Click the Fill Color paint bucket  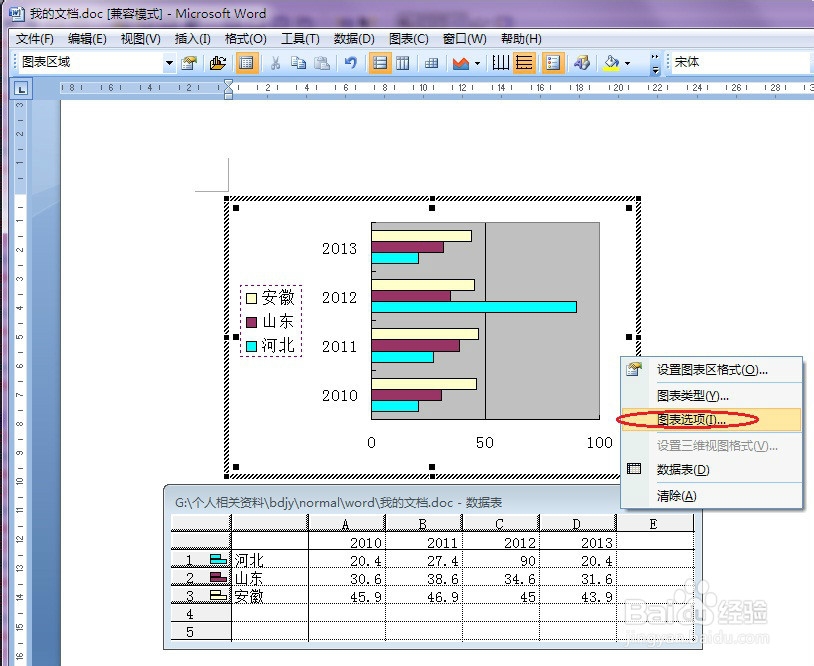click(611, 63)
